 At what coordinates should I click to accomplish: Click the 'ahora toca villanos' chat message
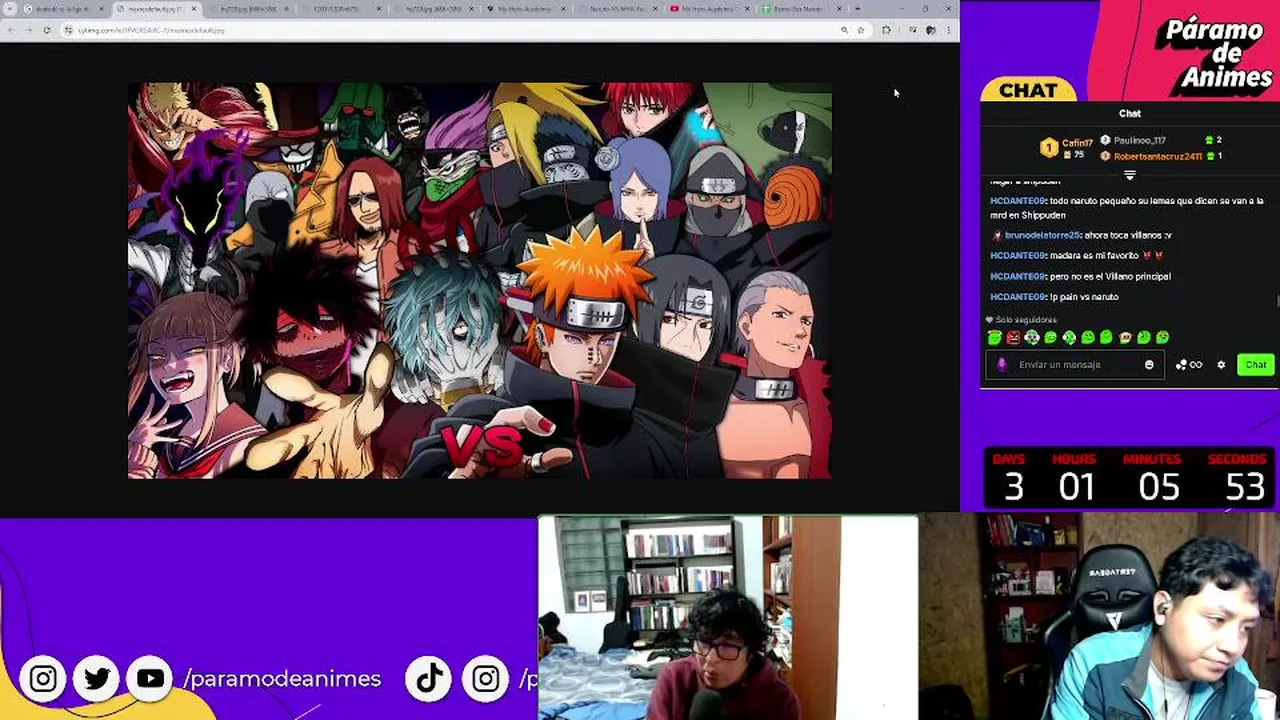[x=1128, y=235]
